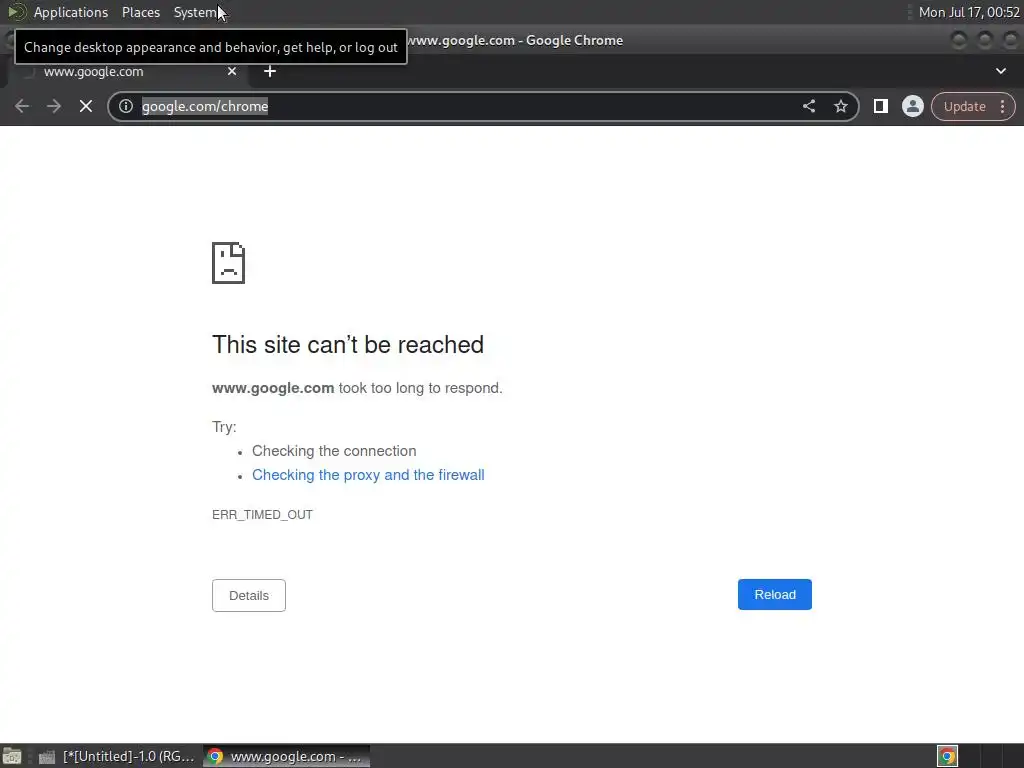
Task: Share this page icon in address bar
Action: [808, 106]
